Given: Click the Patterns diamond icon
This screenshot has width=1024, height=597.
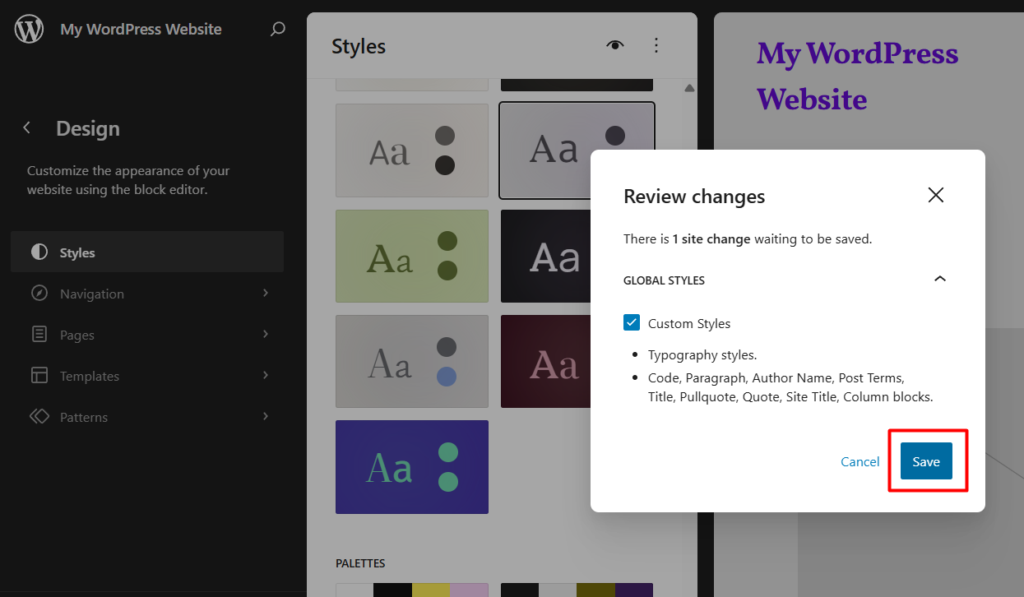Looking at the screenshot, I should (x=39, y=416).
